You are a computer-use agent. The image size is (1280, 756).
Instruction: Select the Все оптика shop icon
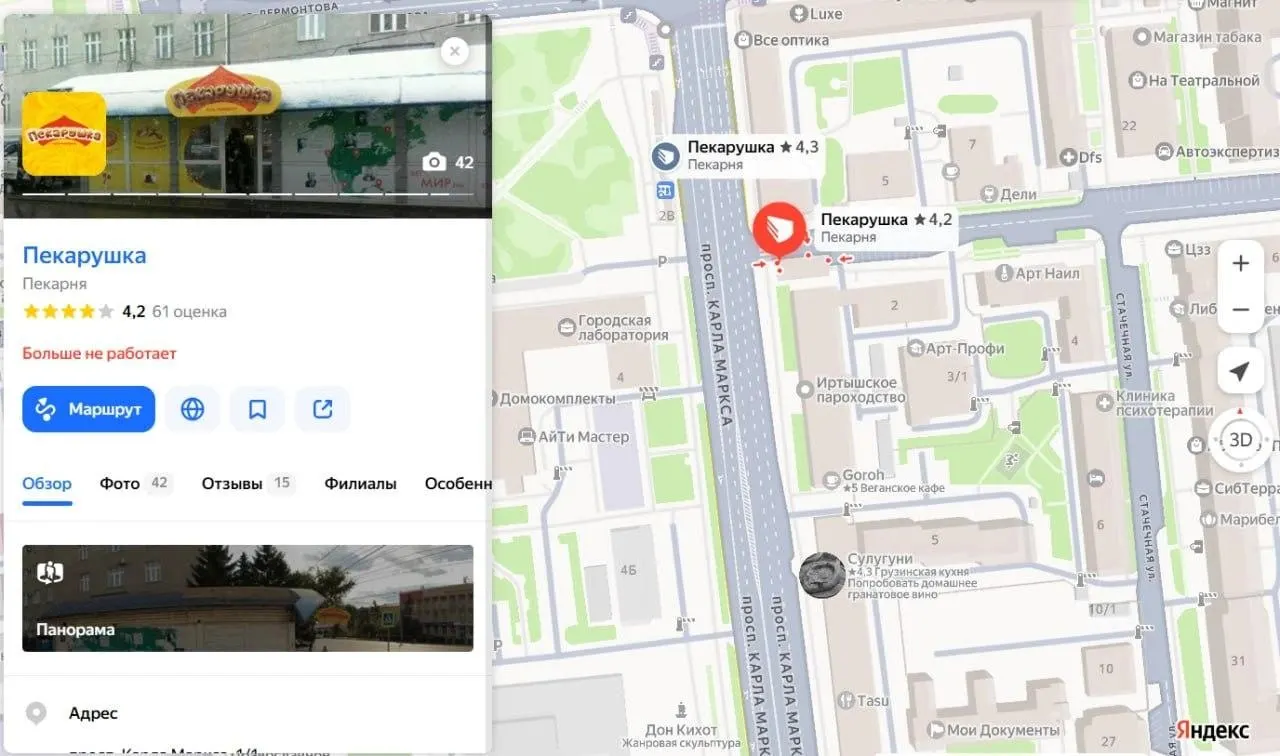click(x=742, y=41)
